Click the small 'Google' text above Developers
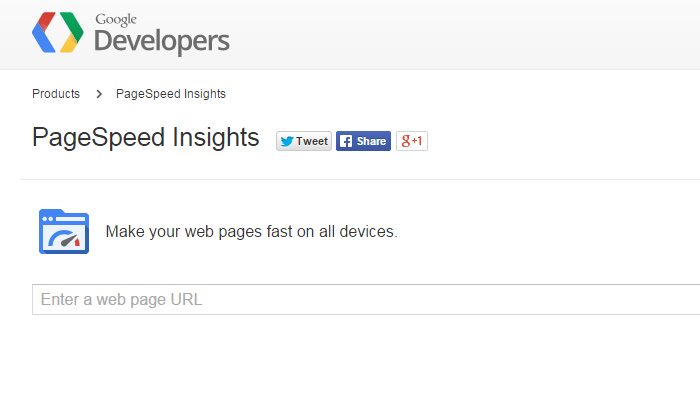Screen dimensions: 700x400 tap(116, 19)
